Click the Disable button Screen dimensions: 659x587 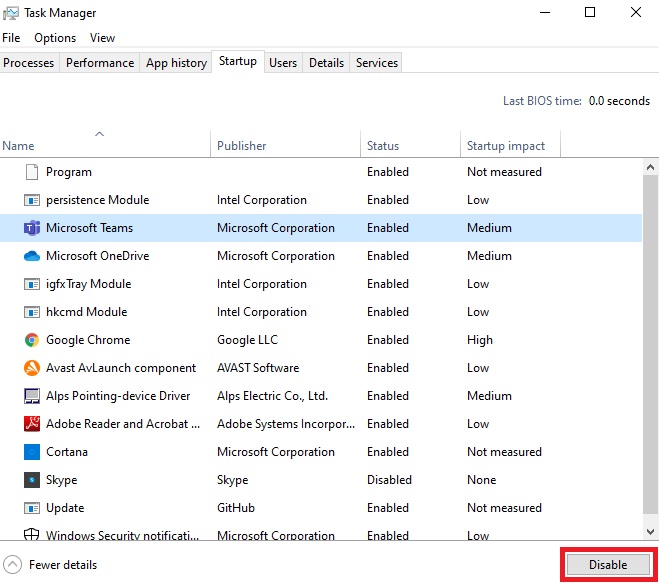click(x=608, y=565)
